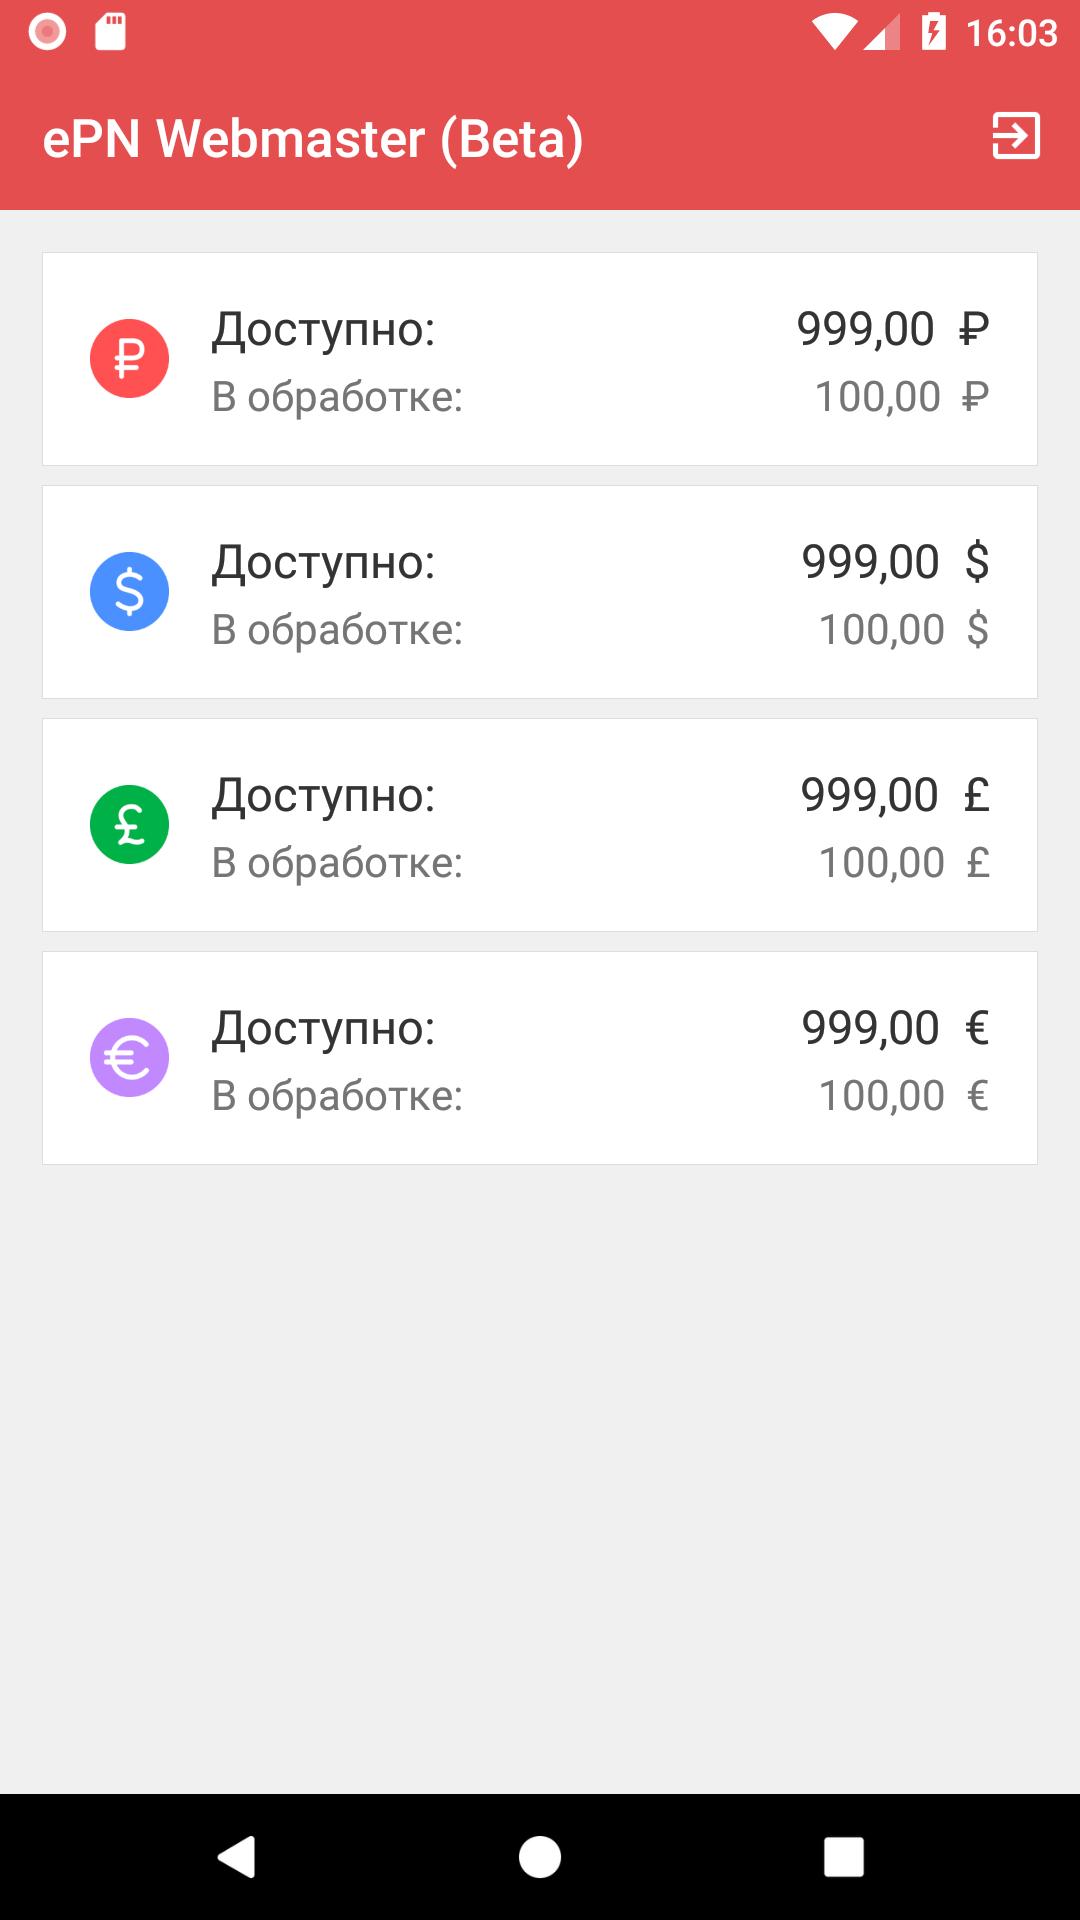
Task: Tap the red ruble currency icon
Action: [x=129, y=359]
